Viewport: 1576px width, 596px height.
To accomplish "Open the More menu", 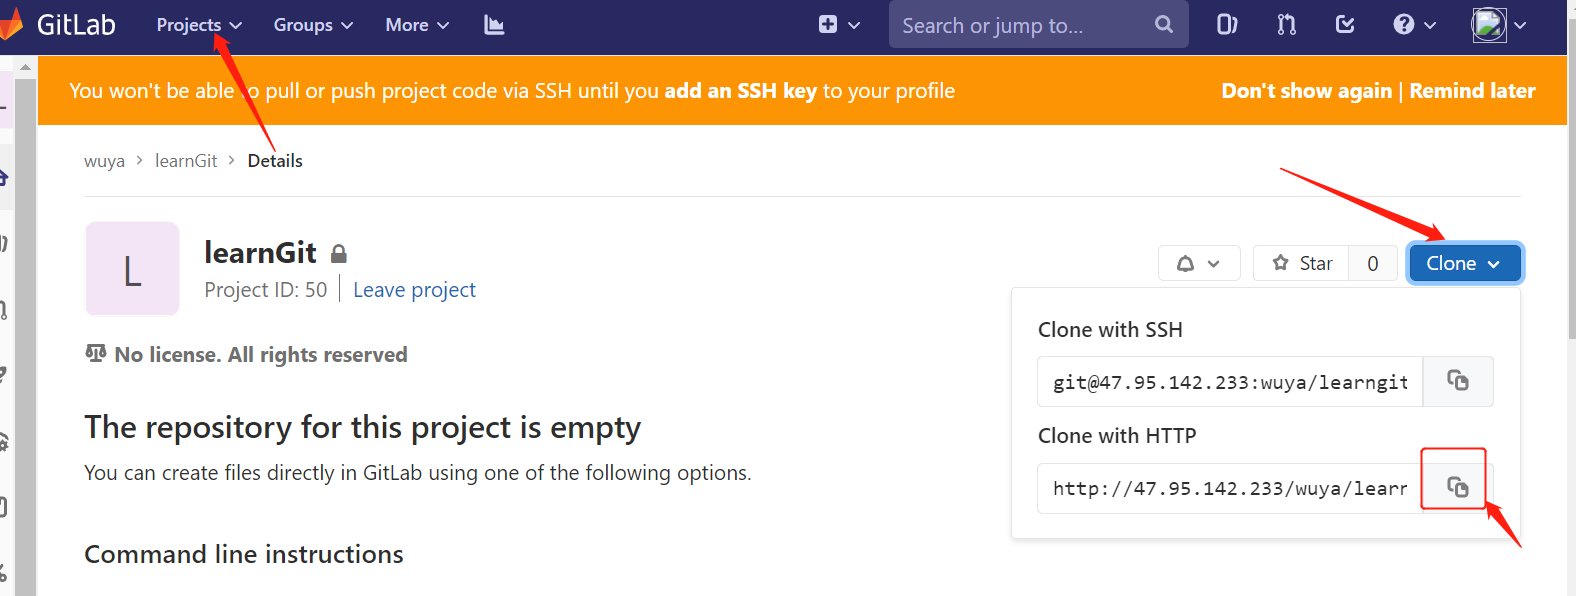I will click(x=417, y=25).
